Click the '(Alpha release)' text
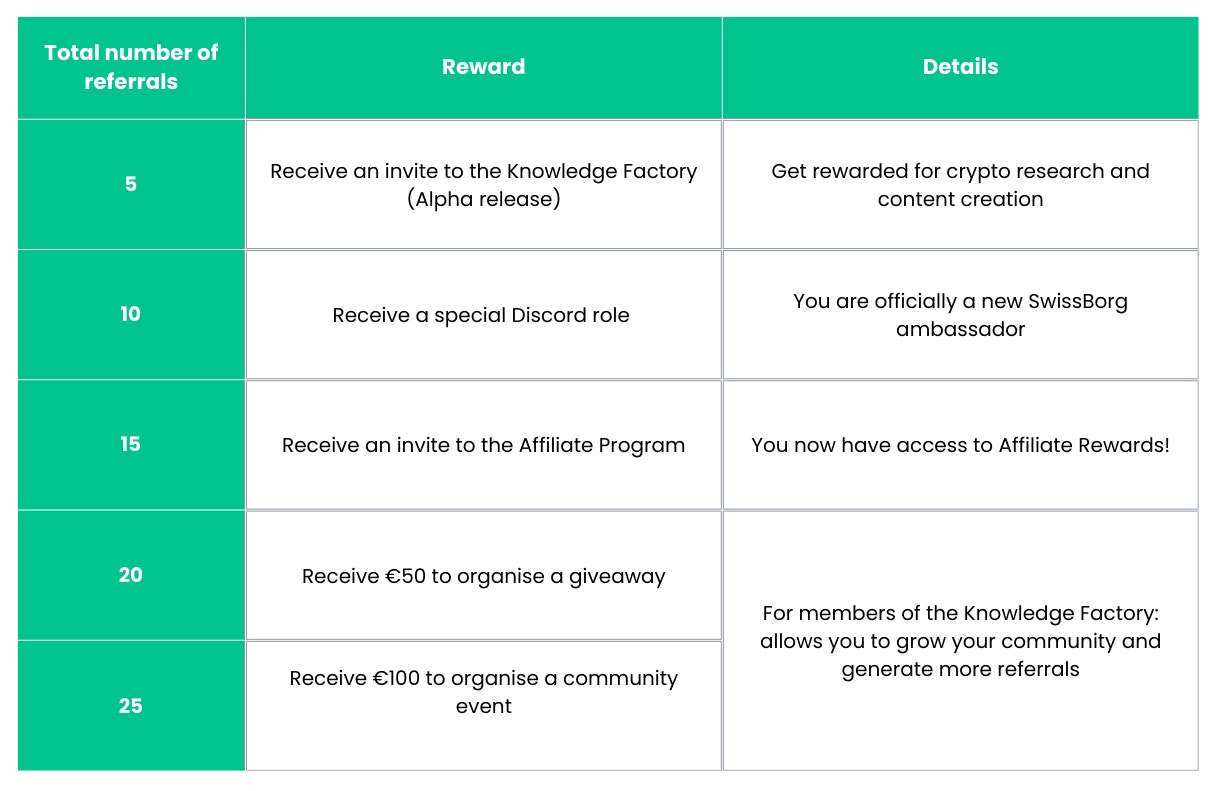This screenshot has height=791, width=1222. (x=484, y=199)
